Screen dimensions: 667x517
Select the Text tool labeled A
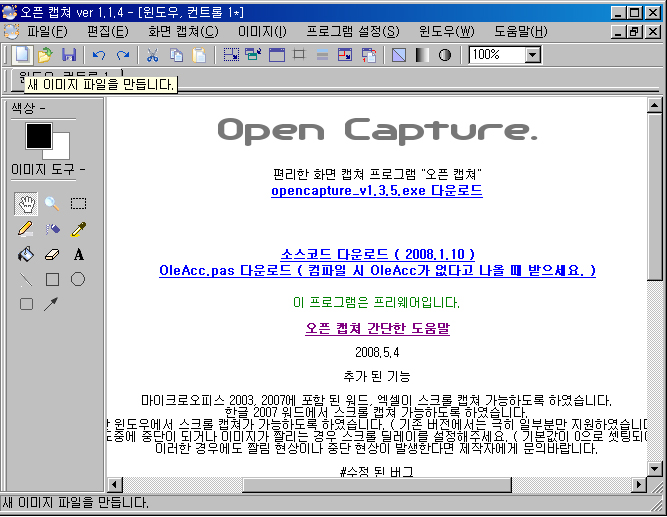[x=79, y=255]
